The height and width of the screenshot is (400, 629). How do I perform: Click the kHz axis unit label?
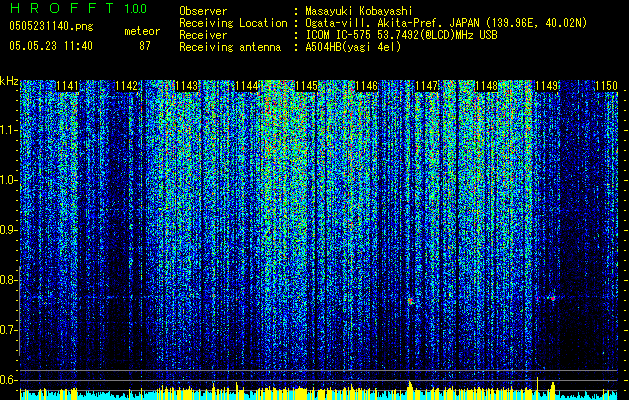coord(9,81)
